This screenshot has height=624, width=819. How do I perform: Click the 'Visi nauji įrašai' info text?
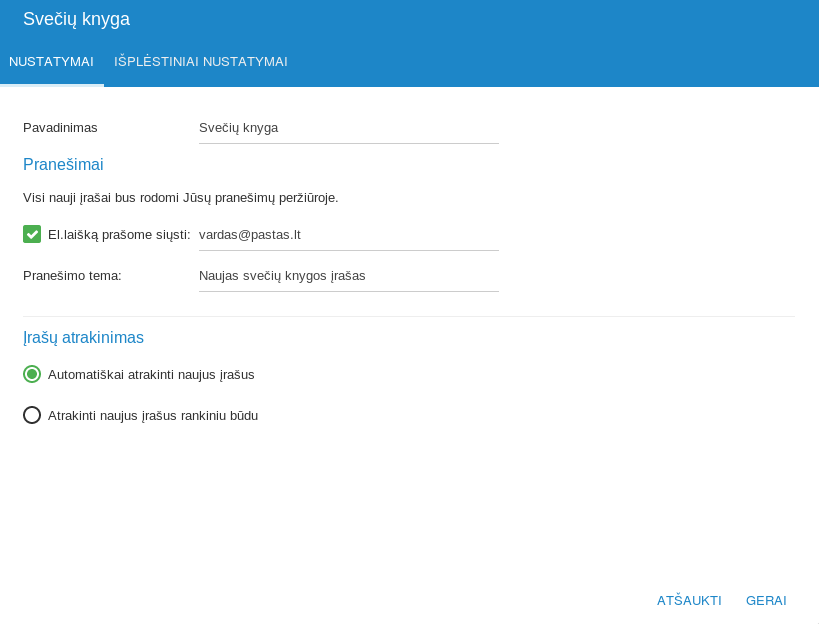(x=180, y=198)
